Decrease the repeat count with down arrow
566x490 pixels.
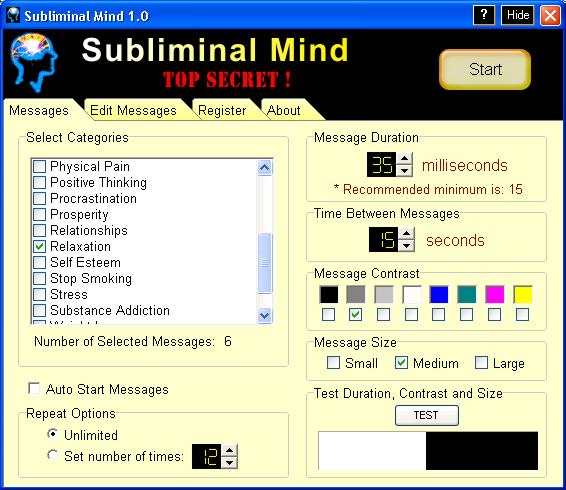(x=230, y=463)
